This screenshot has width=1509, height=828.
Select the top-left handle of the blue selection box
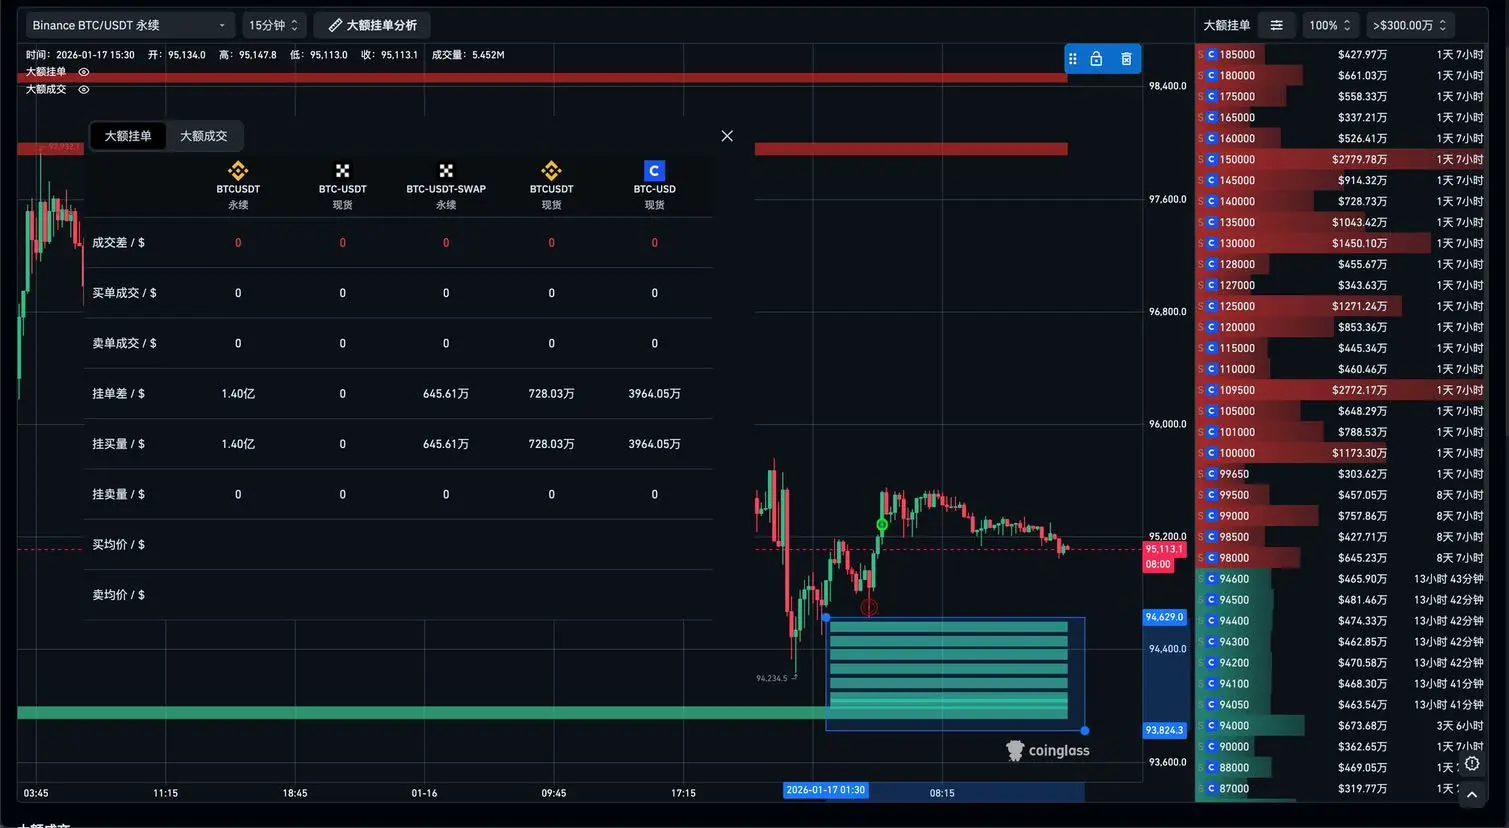click(826, 618)
